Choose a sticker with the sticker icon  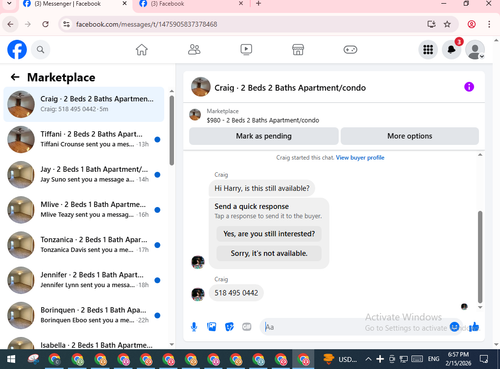point(229,327)
